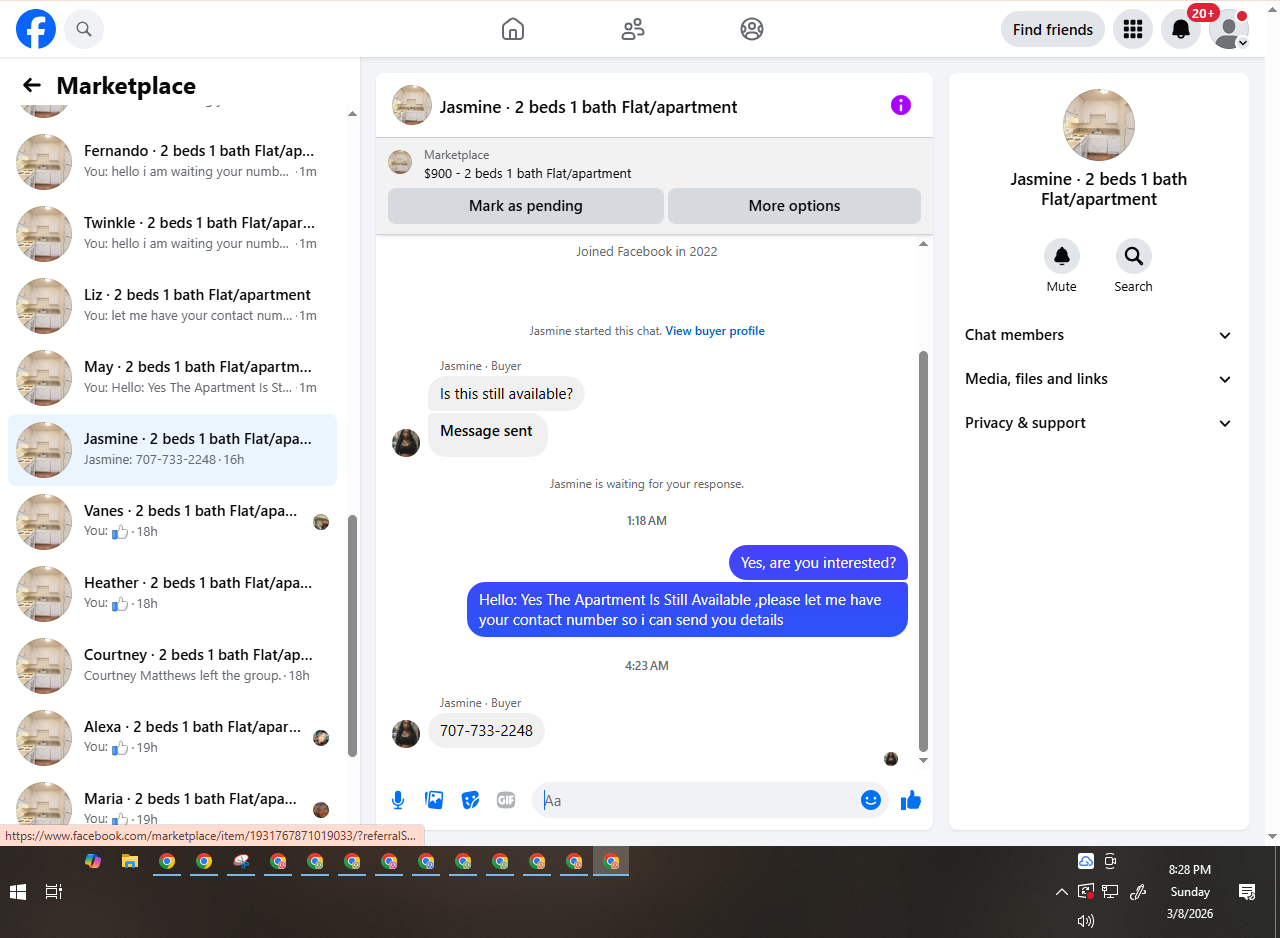
Task: Open the volume speaker tray icon
Action: (x=1086, y=920)
